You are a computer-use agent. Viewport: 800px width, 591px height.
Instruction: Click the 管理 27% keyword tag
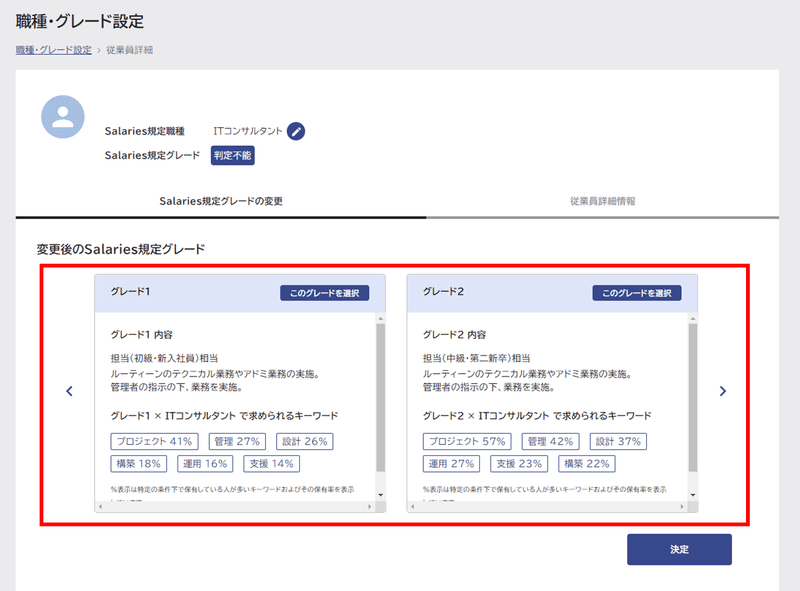pos(237,441)
